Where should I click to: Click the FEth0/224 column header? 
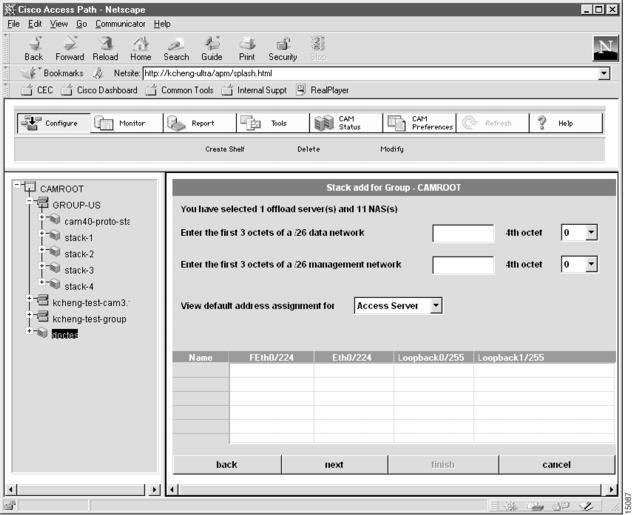271,357
